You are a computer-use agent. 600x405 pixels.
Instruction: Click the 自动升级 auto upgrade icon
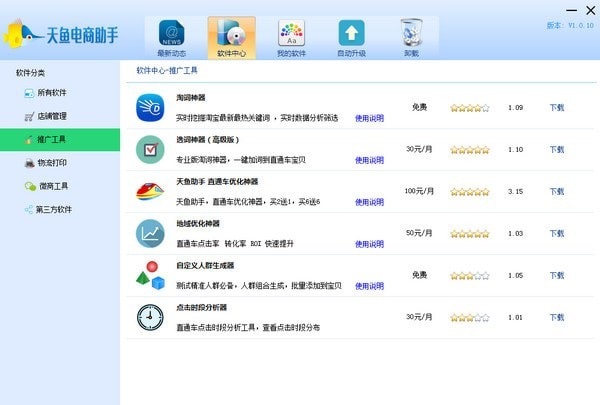(x=351, y=33)
